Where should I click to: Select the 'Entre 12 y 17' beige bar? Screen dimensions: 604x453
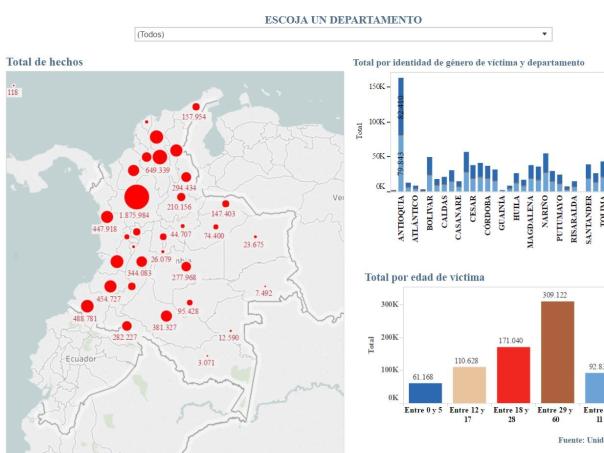469,385
